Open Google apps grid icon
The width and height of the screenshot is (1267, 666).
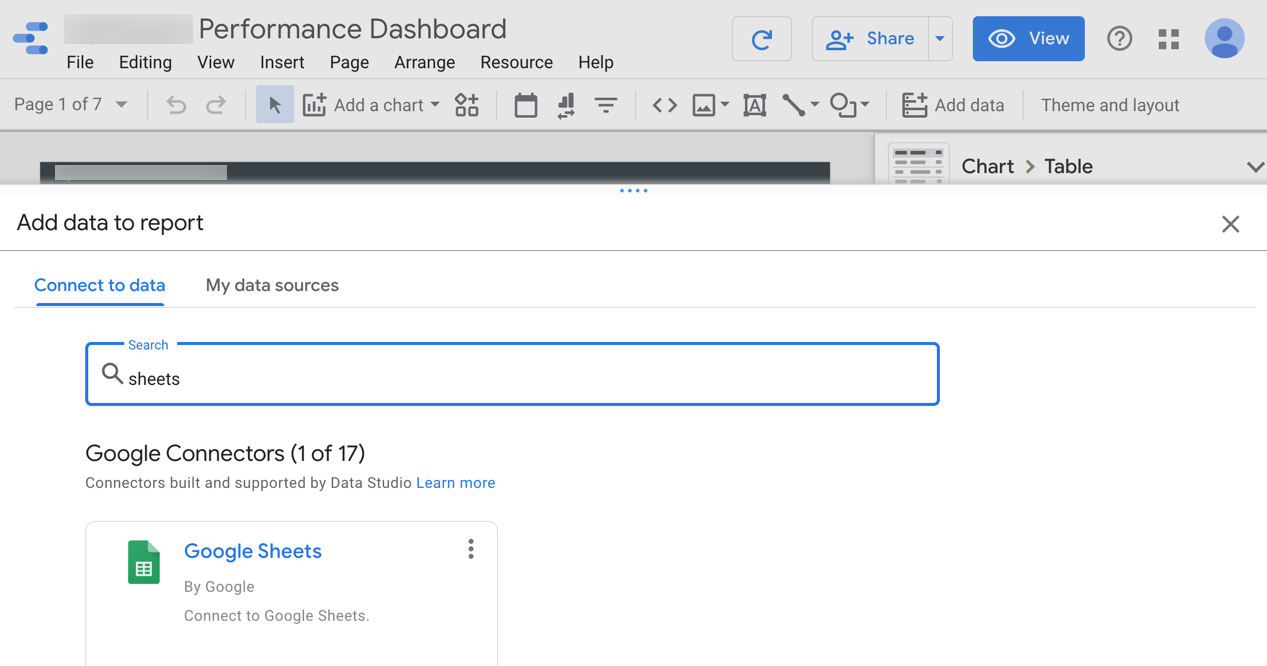pos(1169,39)
